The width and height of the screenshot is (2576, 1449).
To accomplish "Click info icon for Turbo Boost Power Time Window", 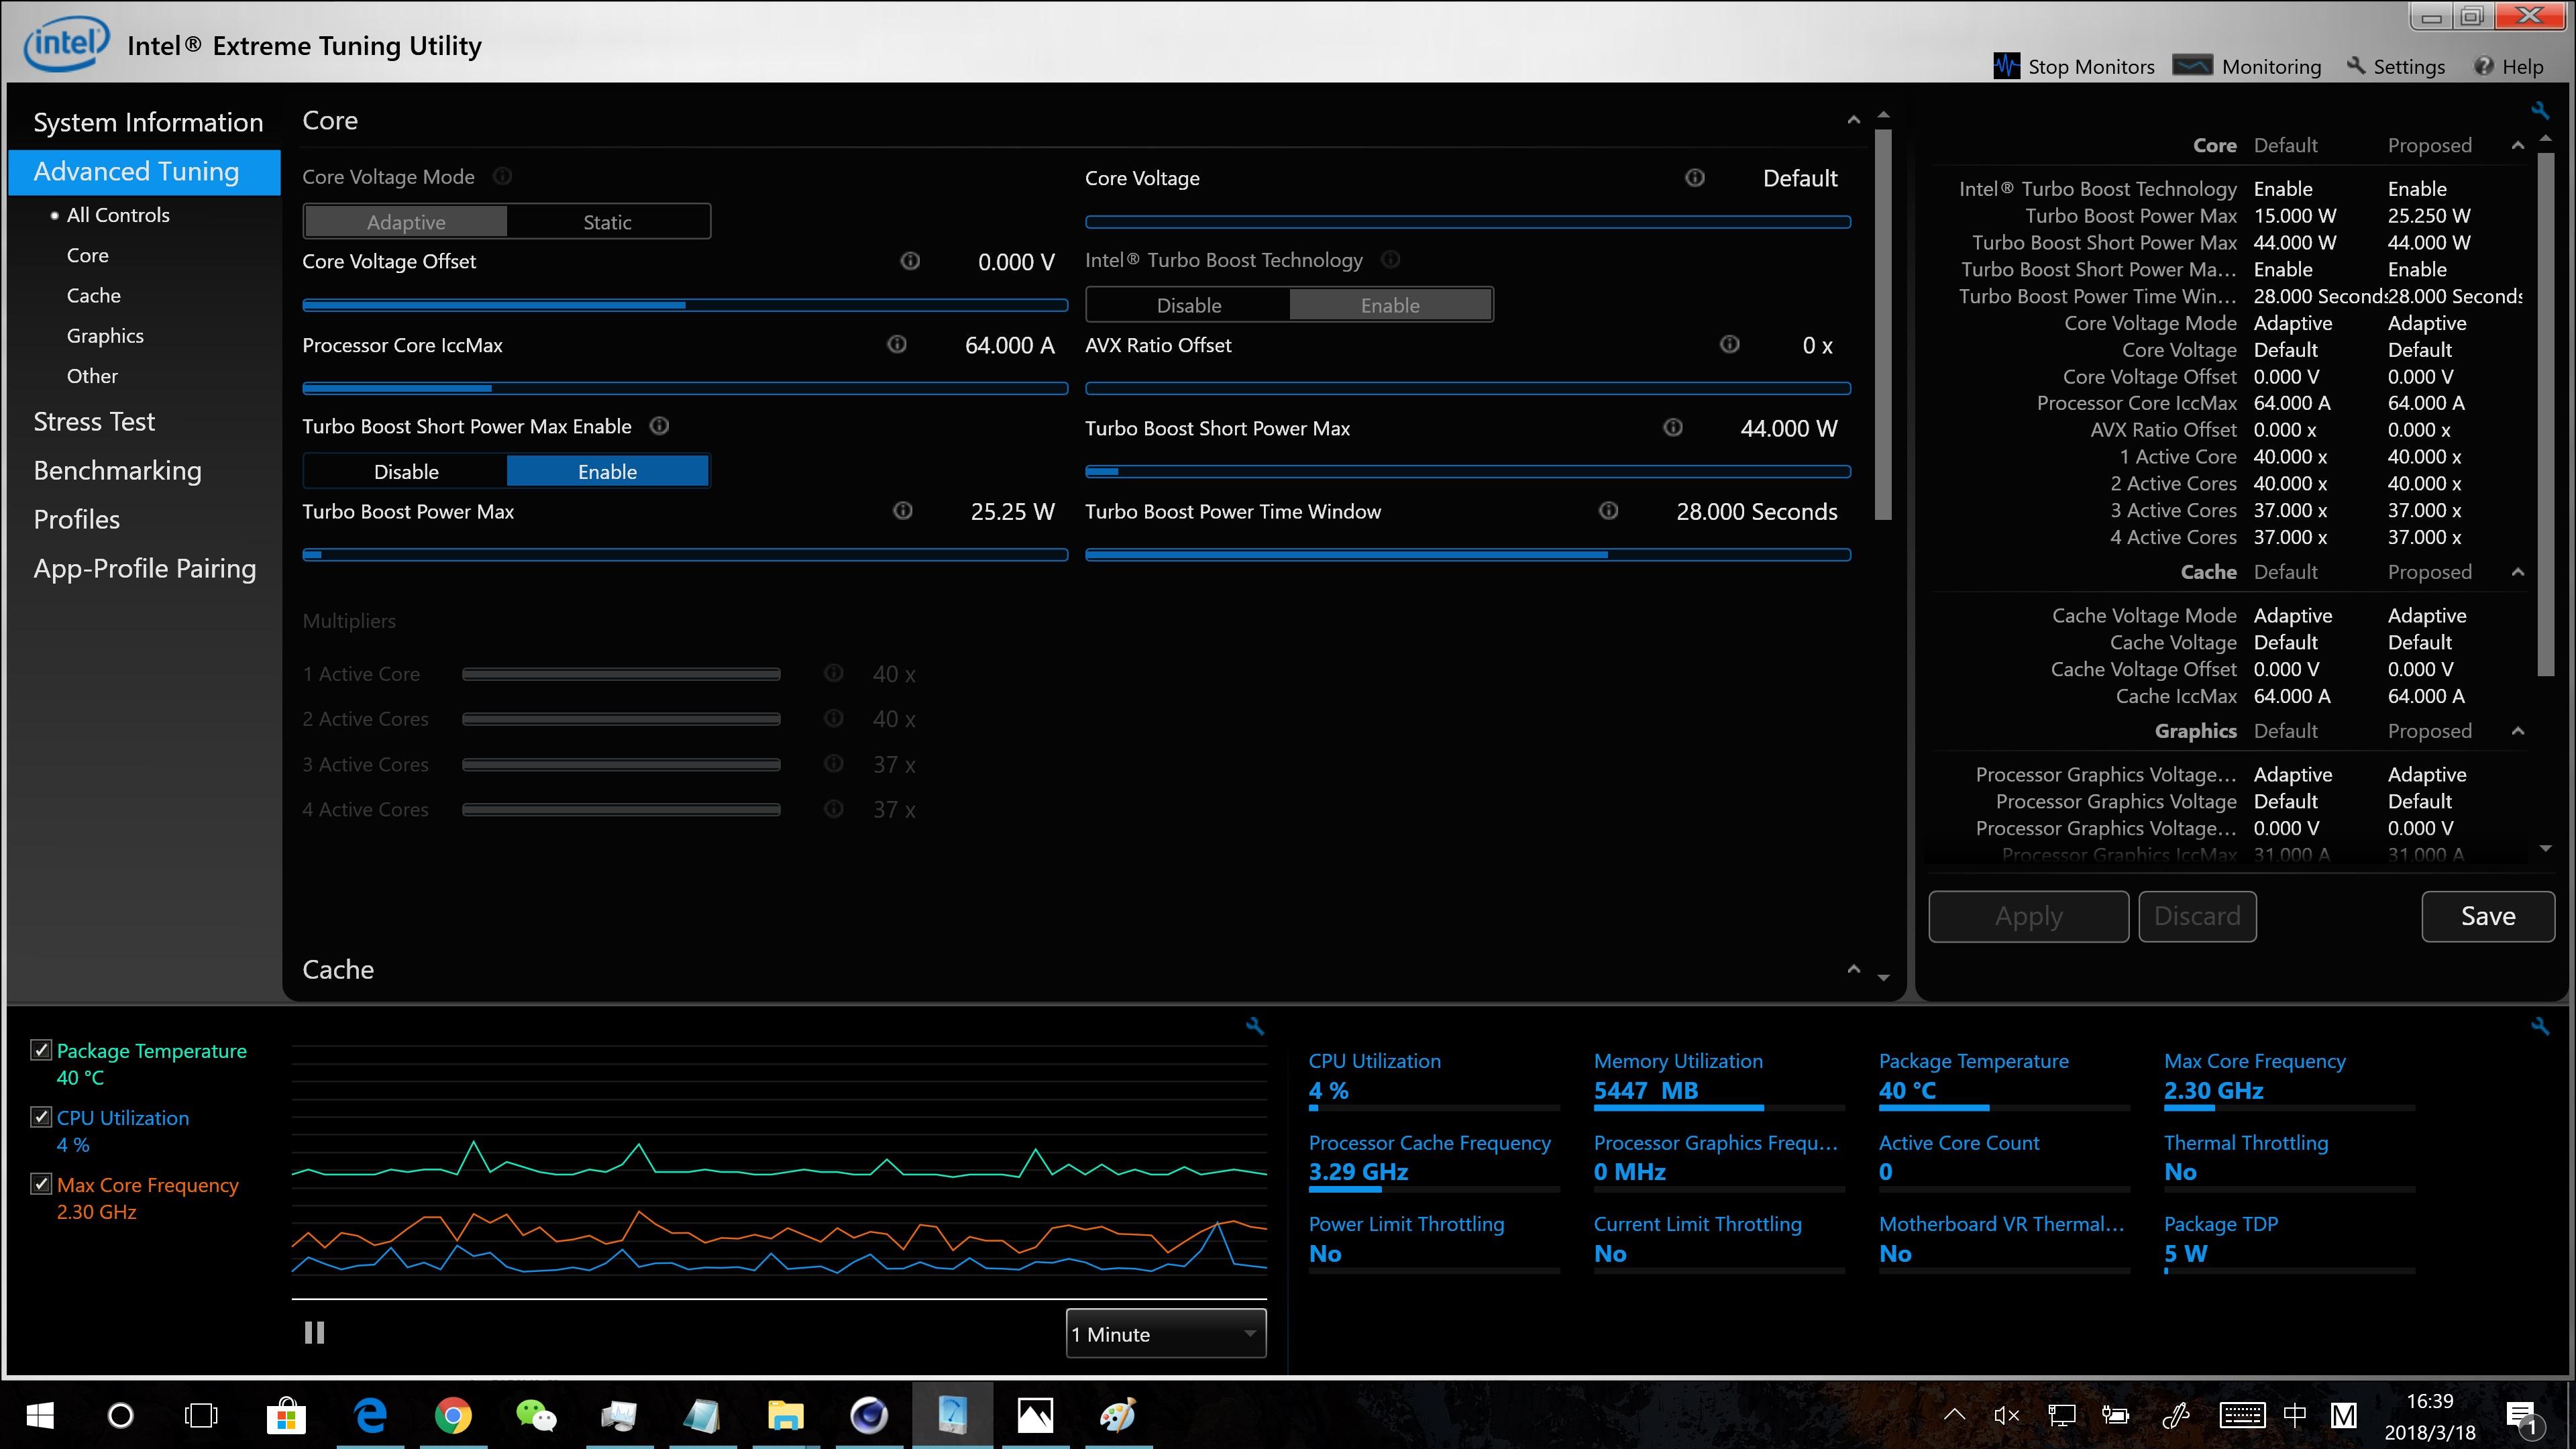I will pos(1608,511).
